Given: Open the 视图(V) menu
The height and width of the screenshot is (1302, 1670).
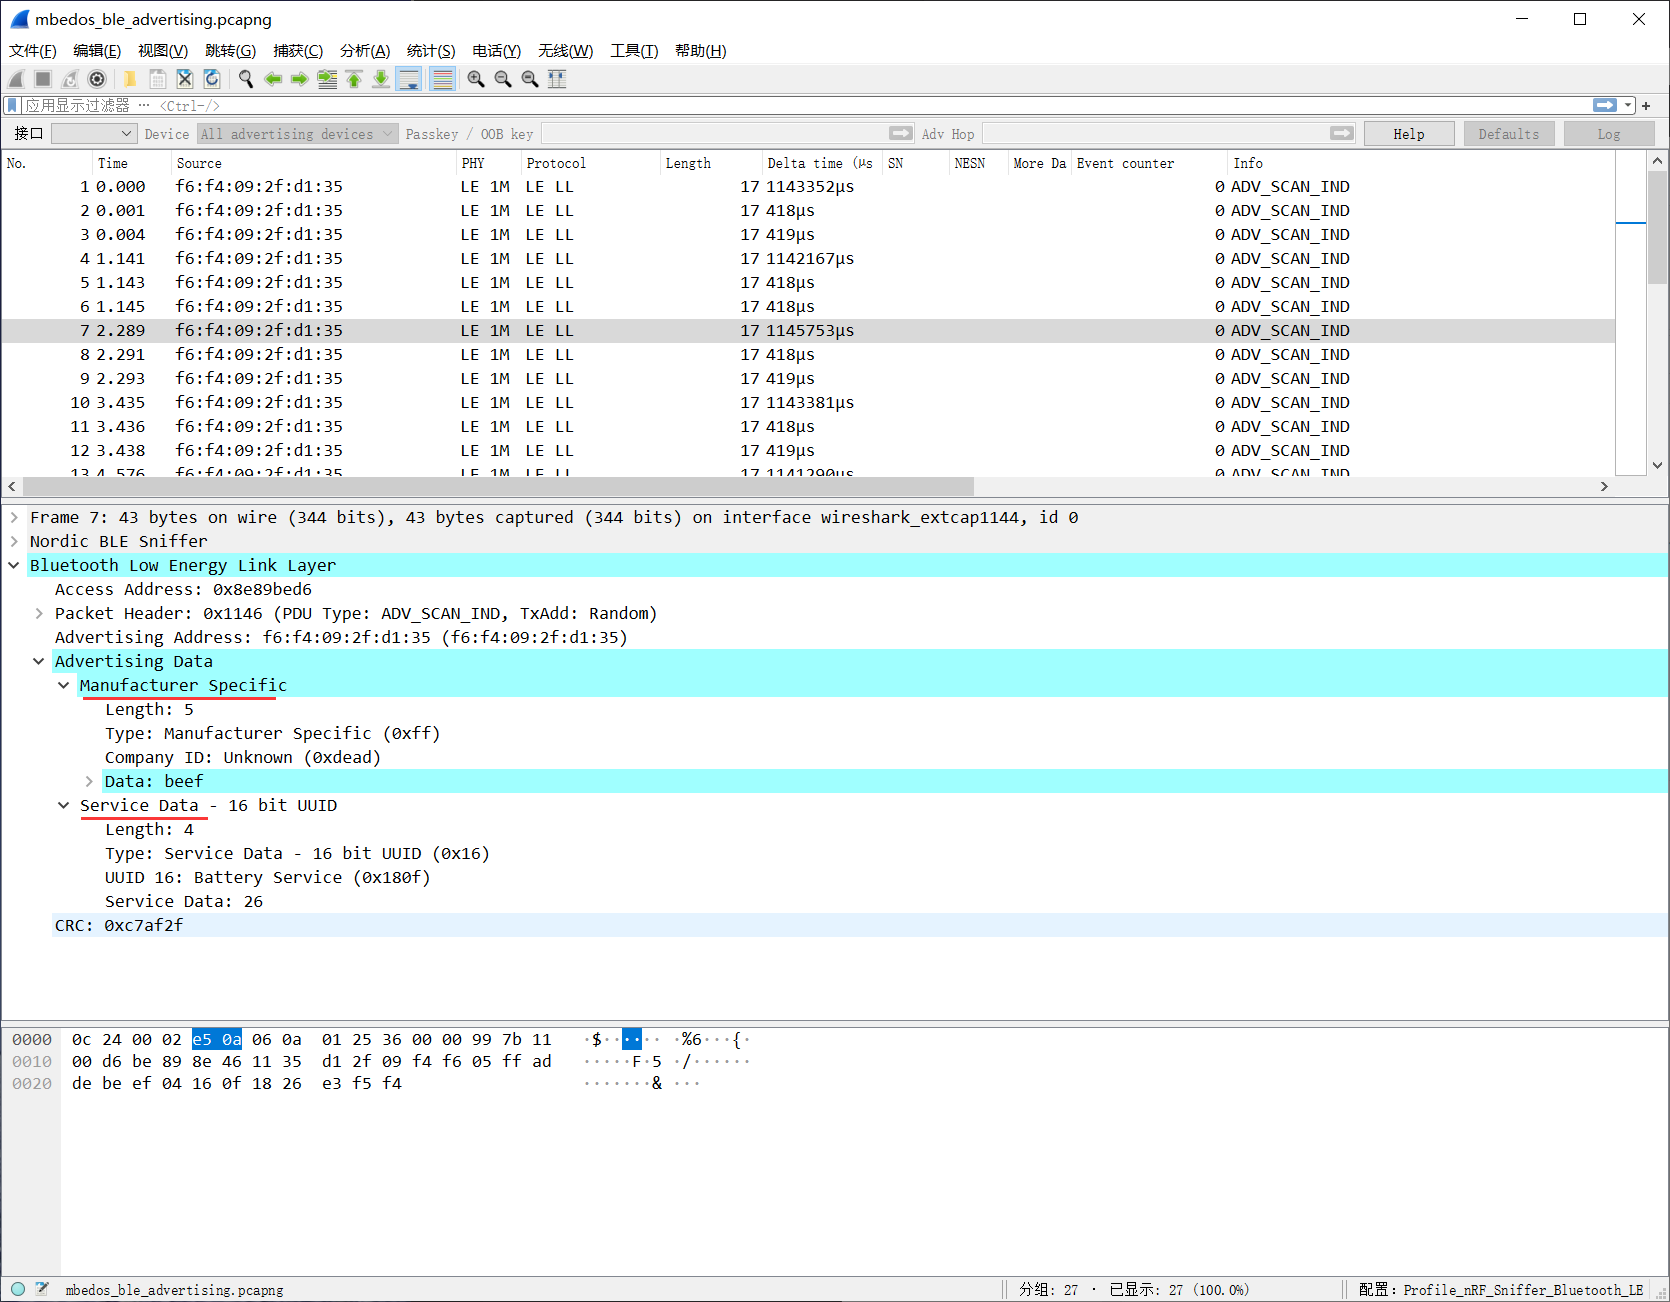Looking at the screenshot, I should (163, 51).
